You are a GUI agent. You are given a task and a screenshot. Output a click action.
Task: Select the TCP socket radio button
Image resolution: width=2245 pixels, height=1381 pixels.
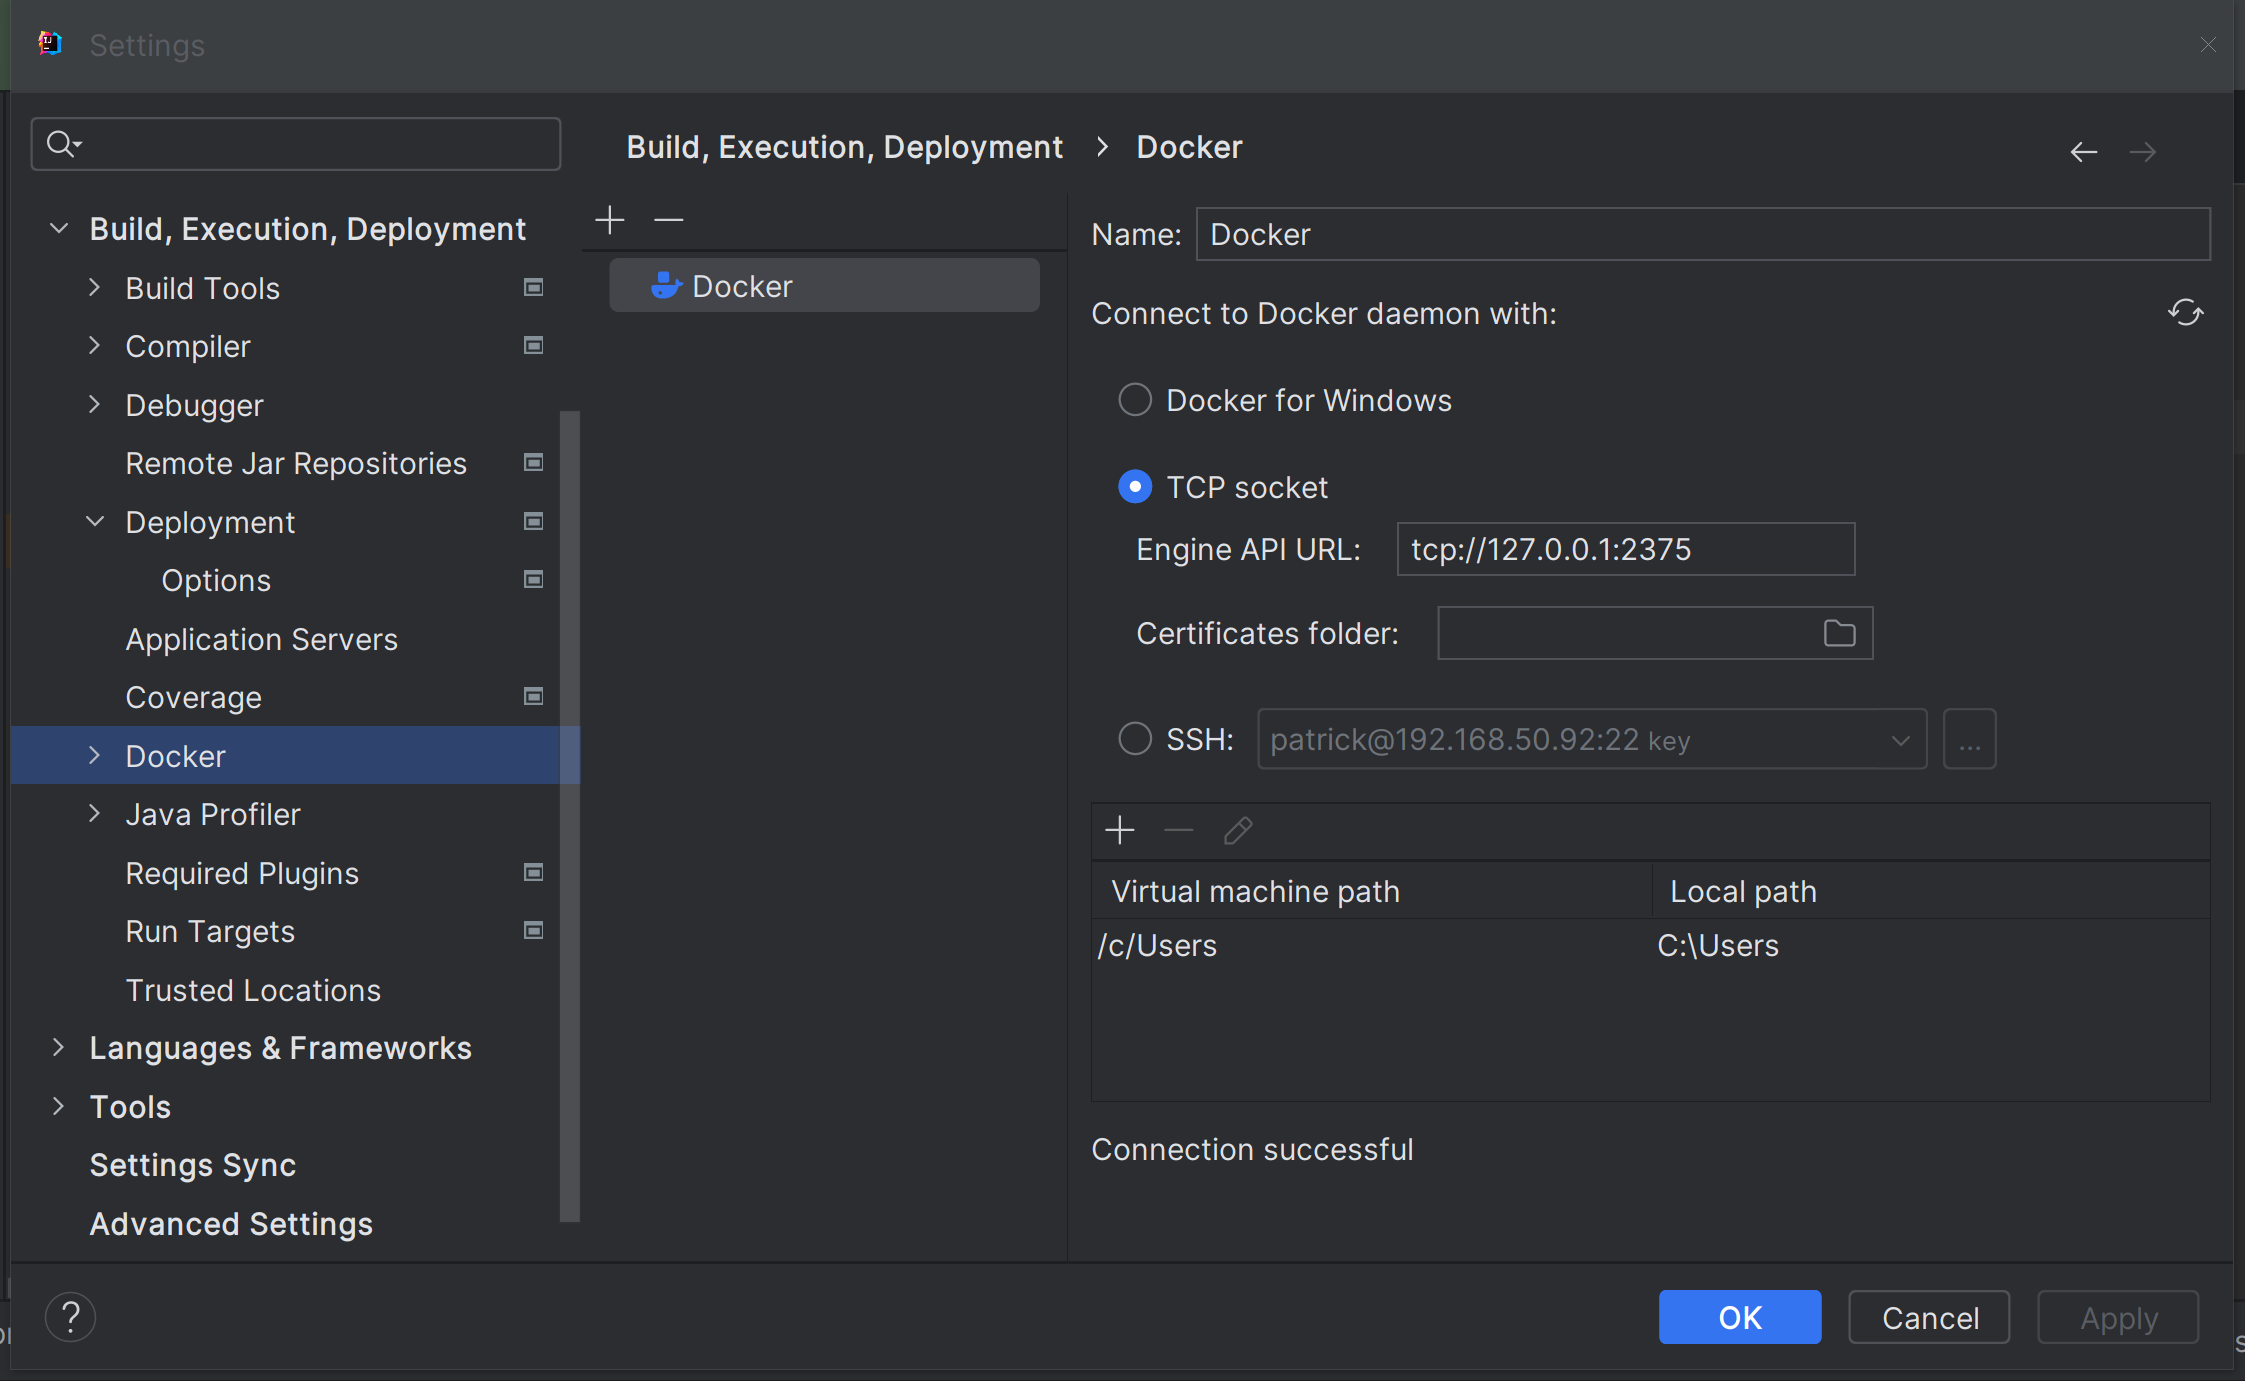click(x=1135, y=487)
